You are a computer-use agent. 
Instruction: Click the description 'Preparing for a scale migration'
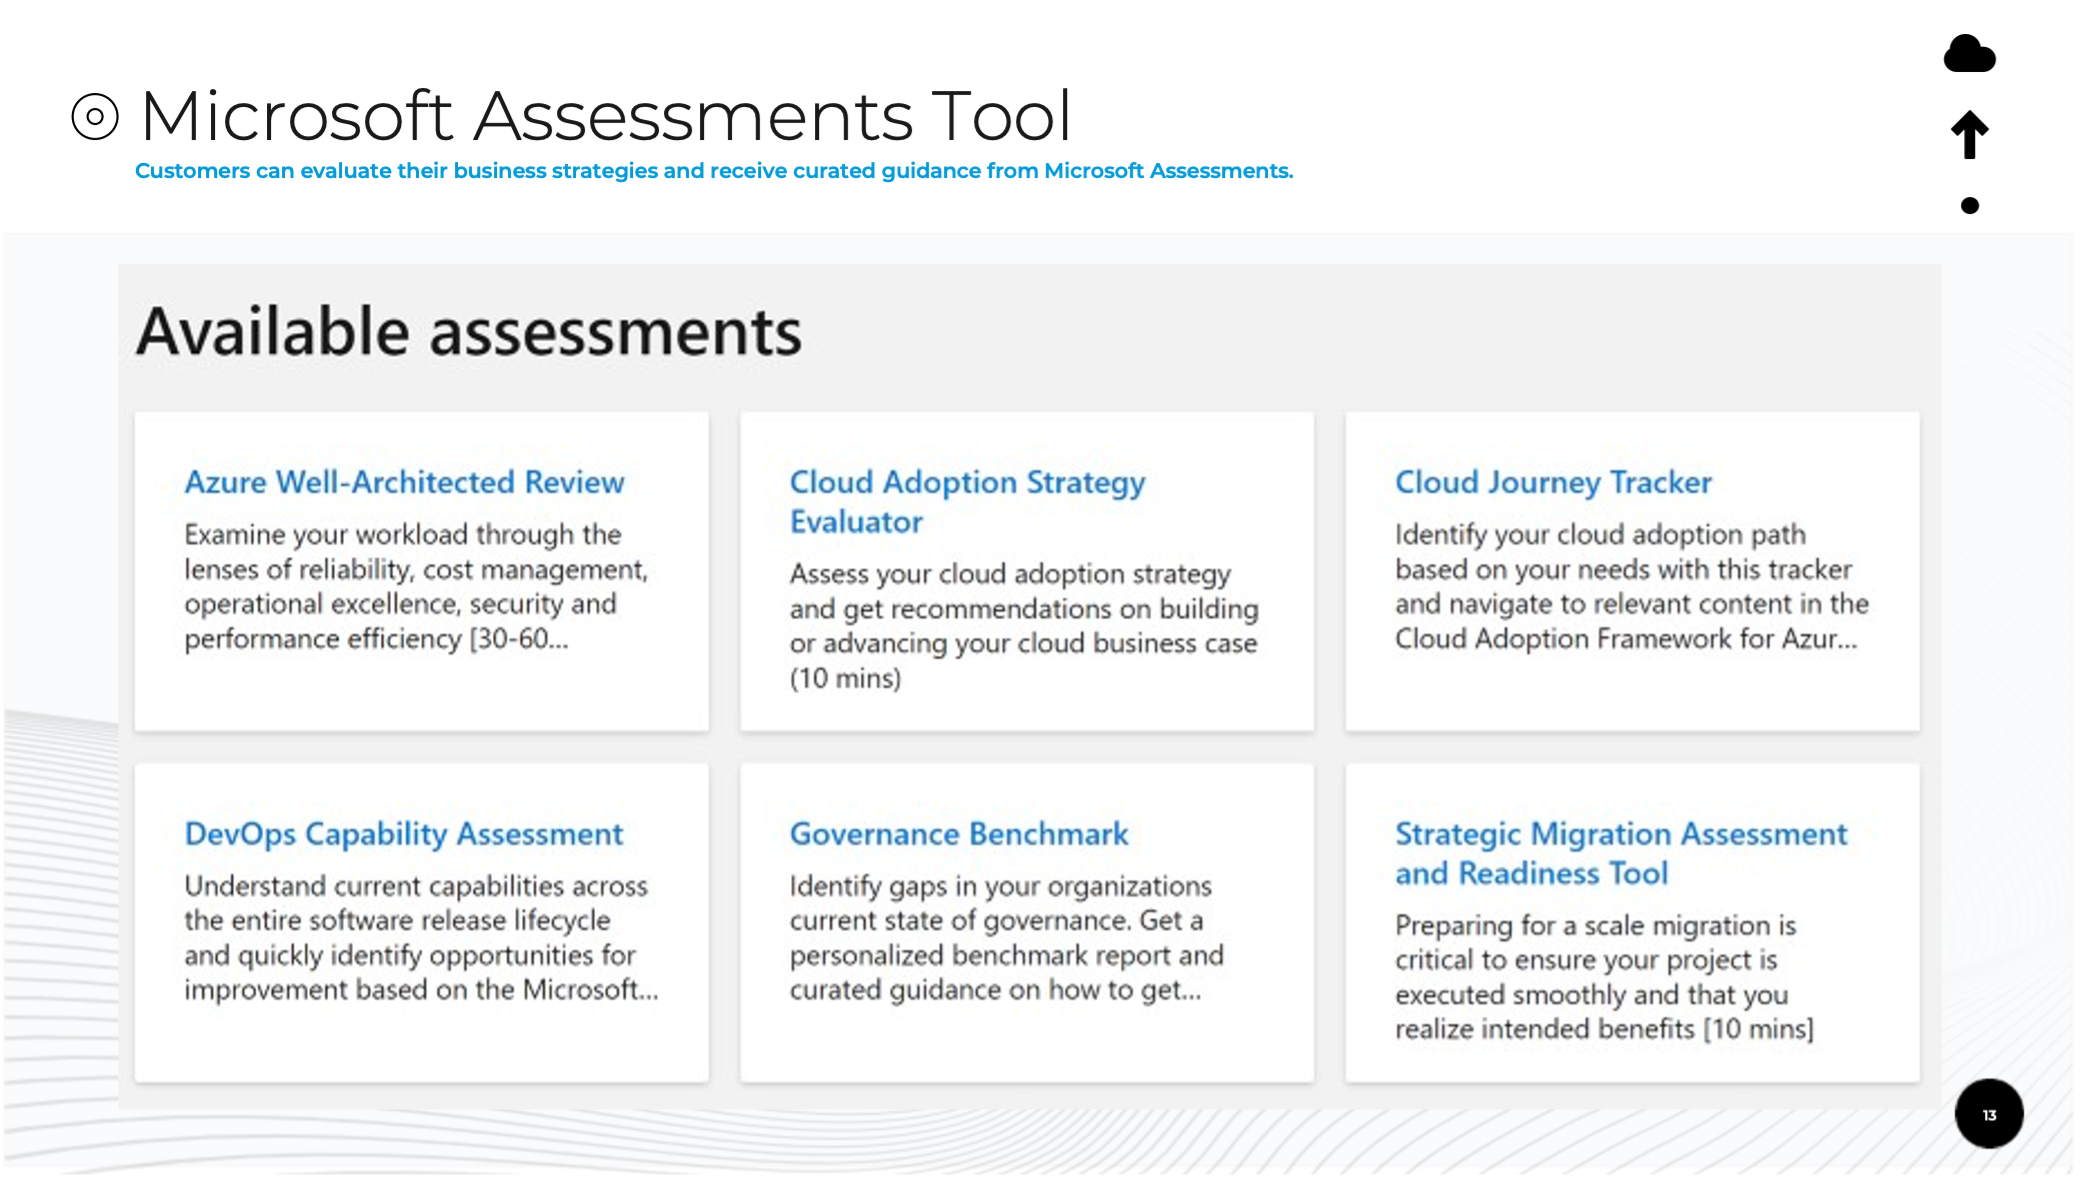[1604, 977]
